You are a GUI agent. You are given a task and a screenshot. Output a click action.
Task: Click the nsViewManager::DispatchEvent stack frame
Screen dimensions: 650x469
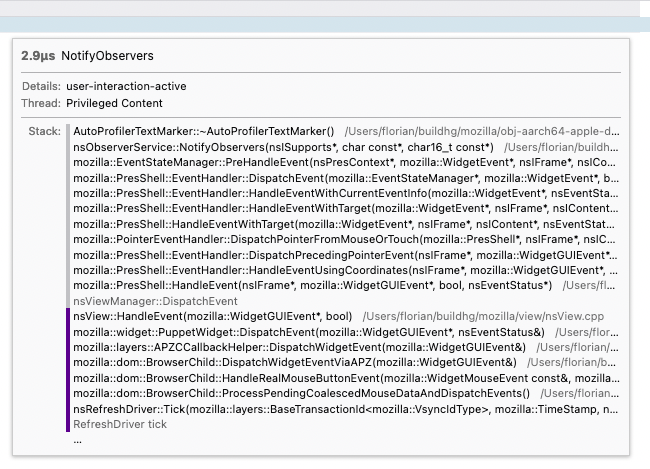[155, 301]
